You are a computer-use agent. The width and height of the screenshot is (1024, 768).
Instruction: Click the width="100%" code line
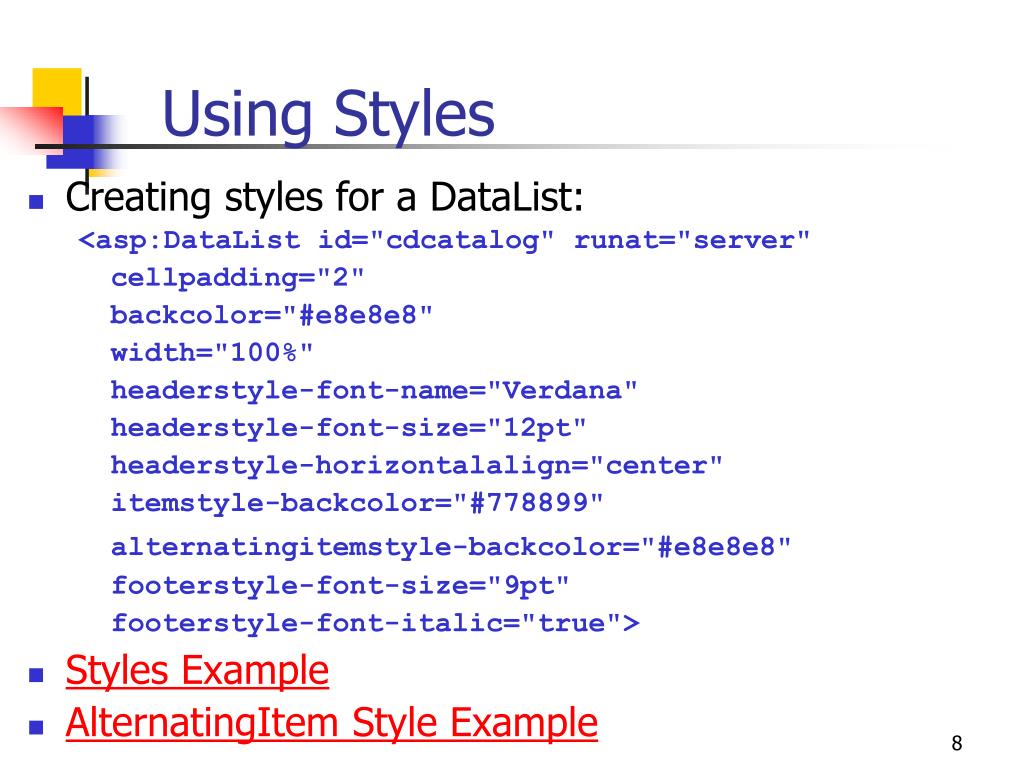click(212, 353)
